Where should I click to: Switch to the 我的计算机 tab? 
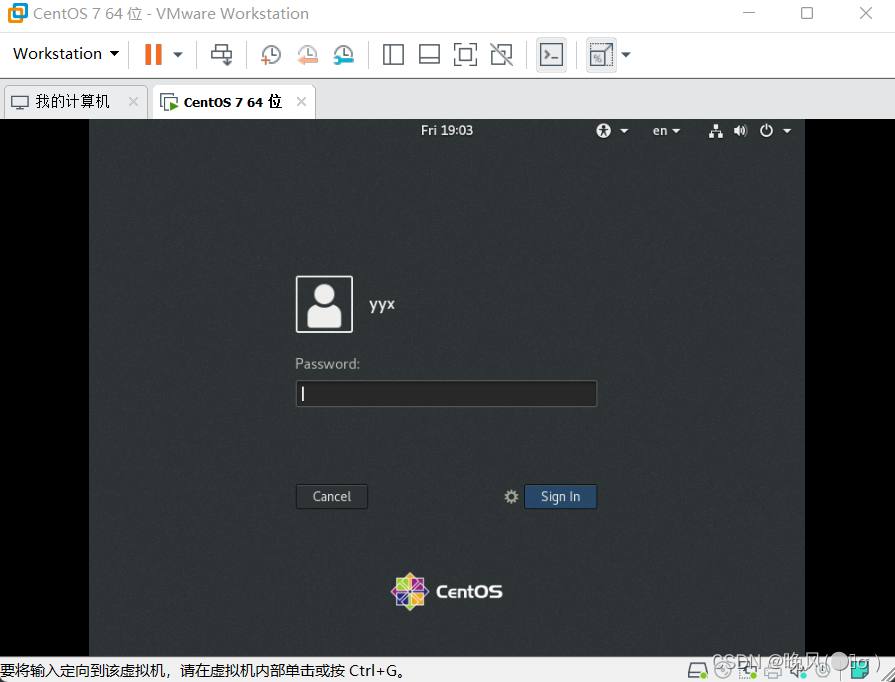[x=72, y=102]
